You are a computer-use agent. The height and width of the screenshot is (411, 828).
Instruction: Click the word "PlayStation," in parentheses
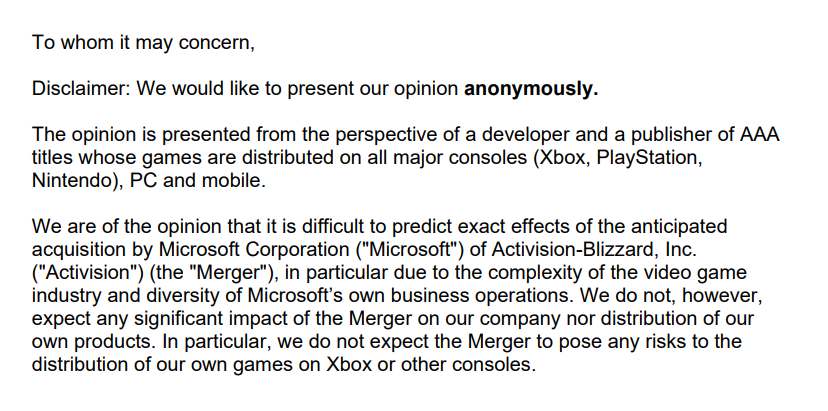[650, 158]
